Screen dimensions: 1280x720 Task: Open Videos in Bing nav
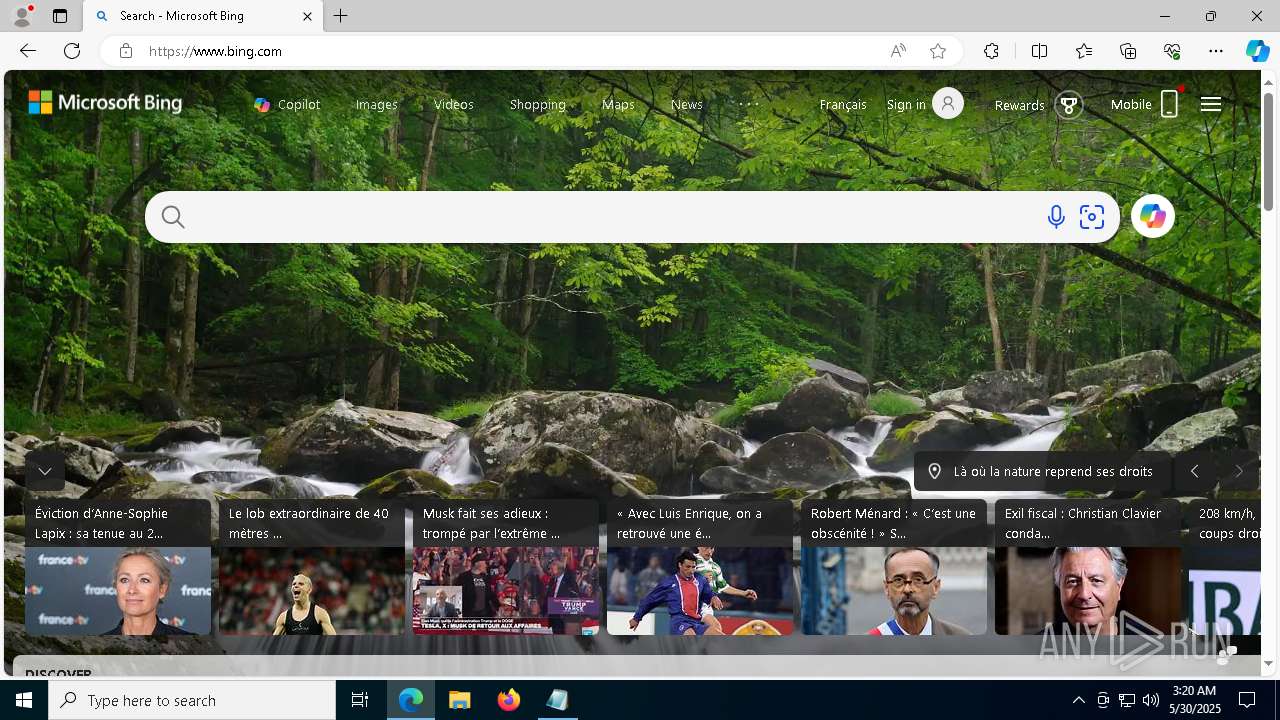pos(454,104)
